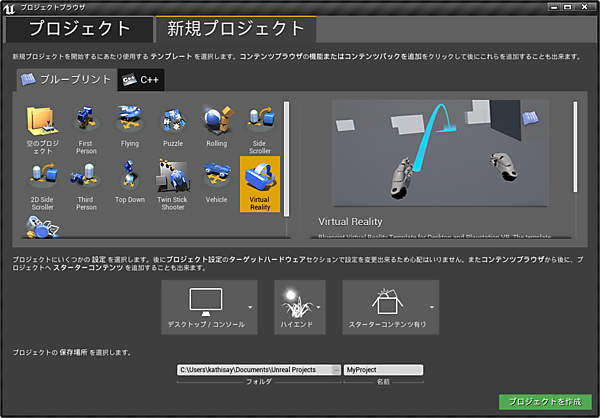Open the ブループリント template tab
600x418 pixels.
[65, 79]
